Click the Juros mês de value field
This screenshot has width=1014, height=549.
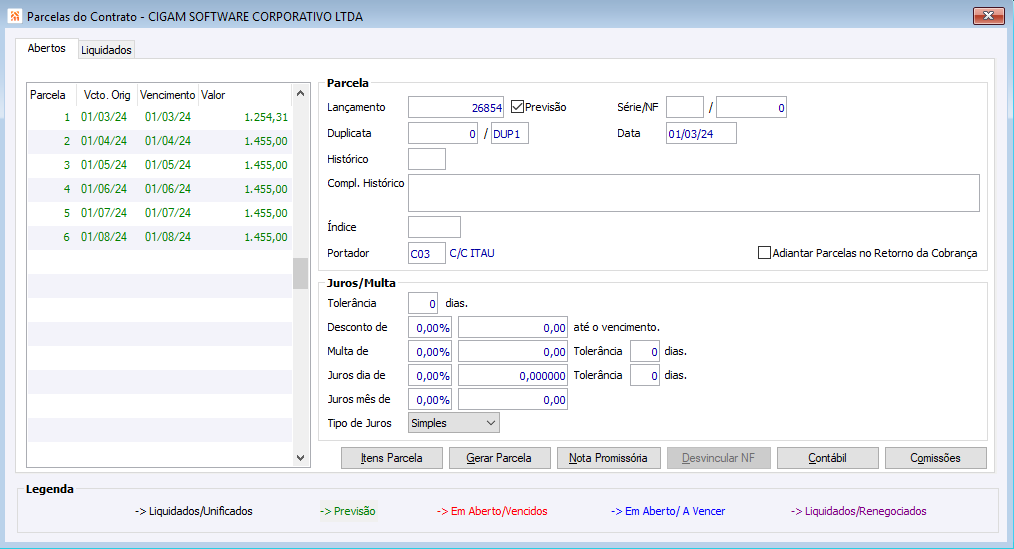click(x=513, y=400)
